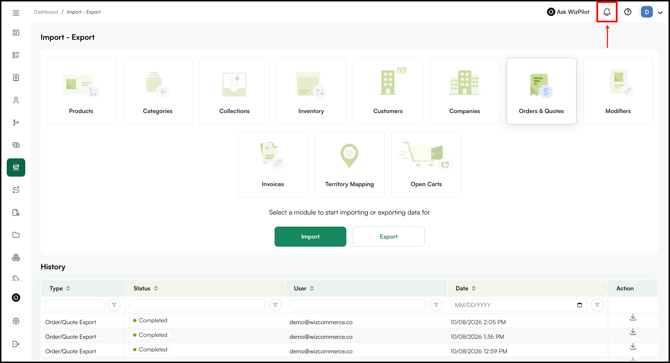Screen dimensions: 670x363
Task: Click the Type filter text field
Action: tap(75, 305)
